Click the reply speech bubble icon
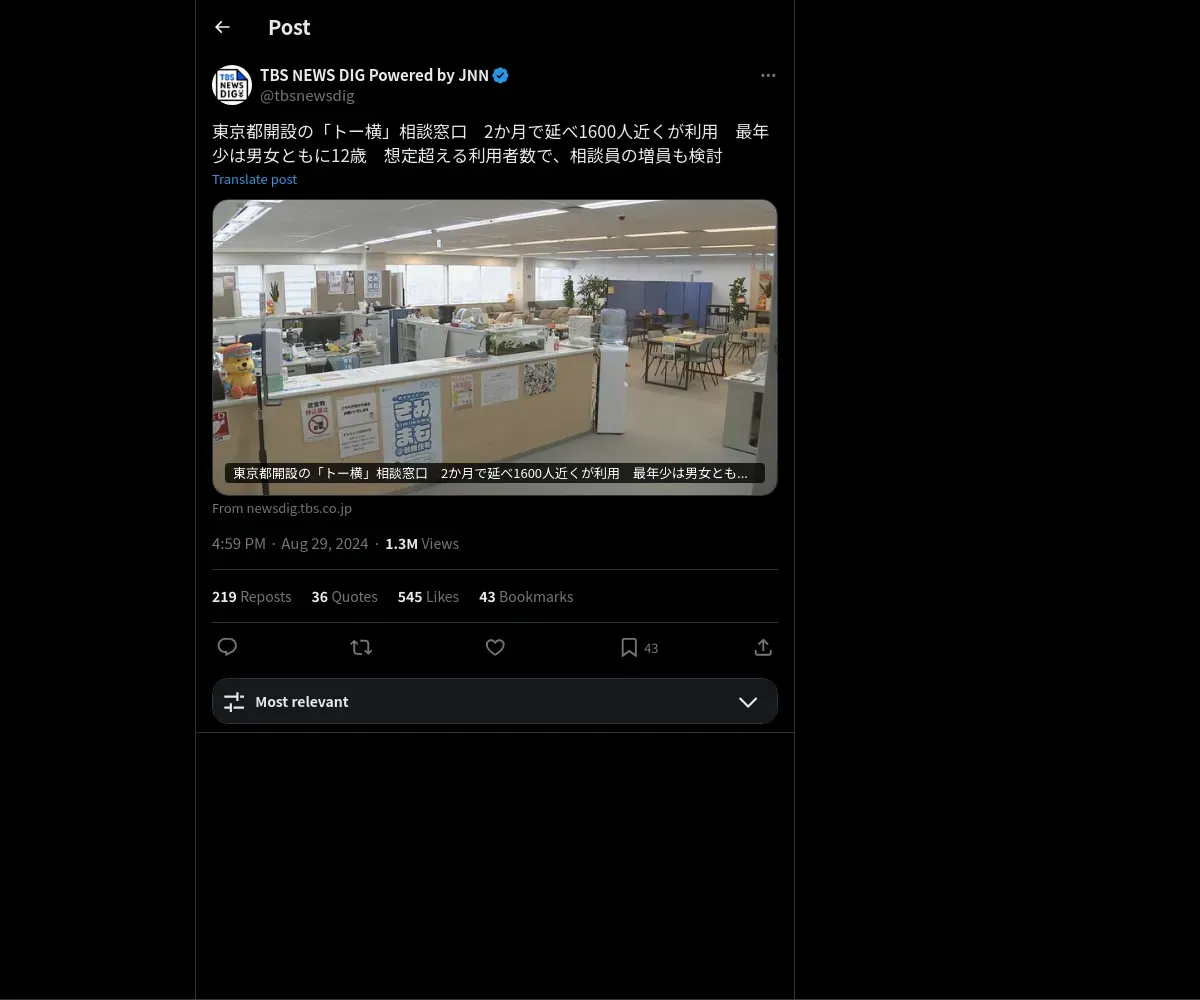Screen dimensions: 1200x1000 (227, 647)
